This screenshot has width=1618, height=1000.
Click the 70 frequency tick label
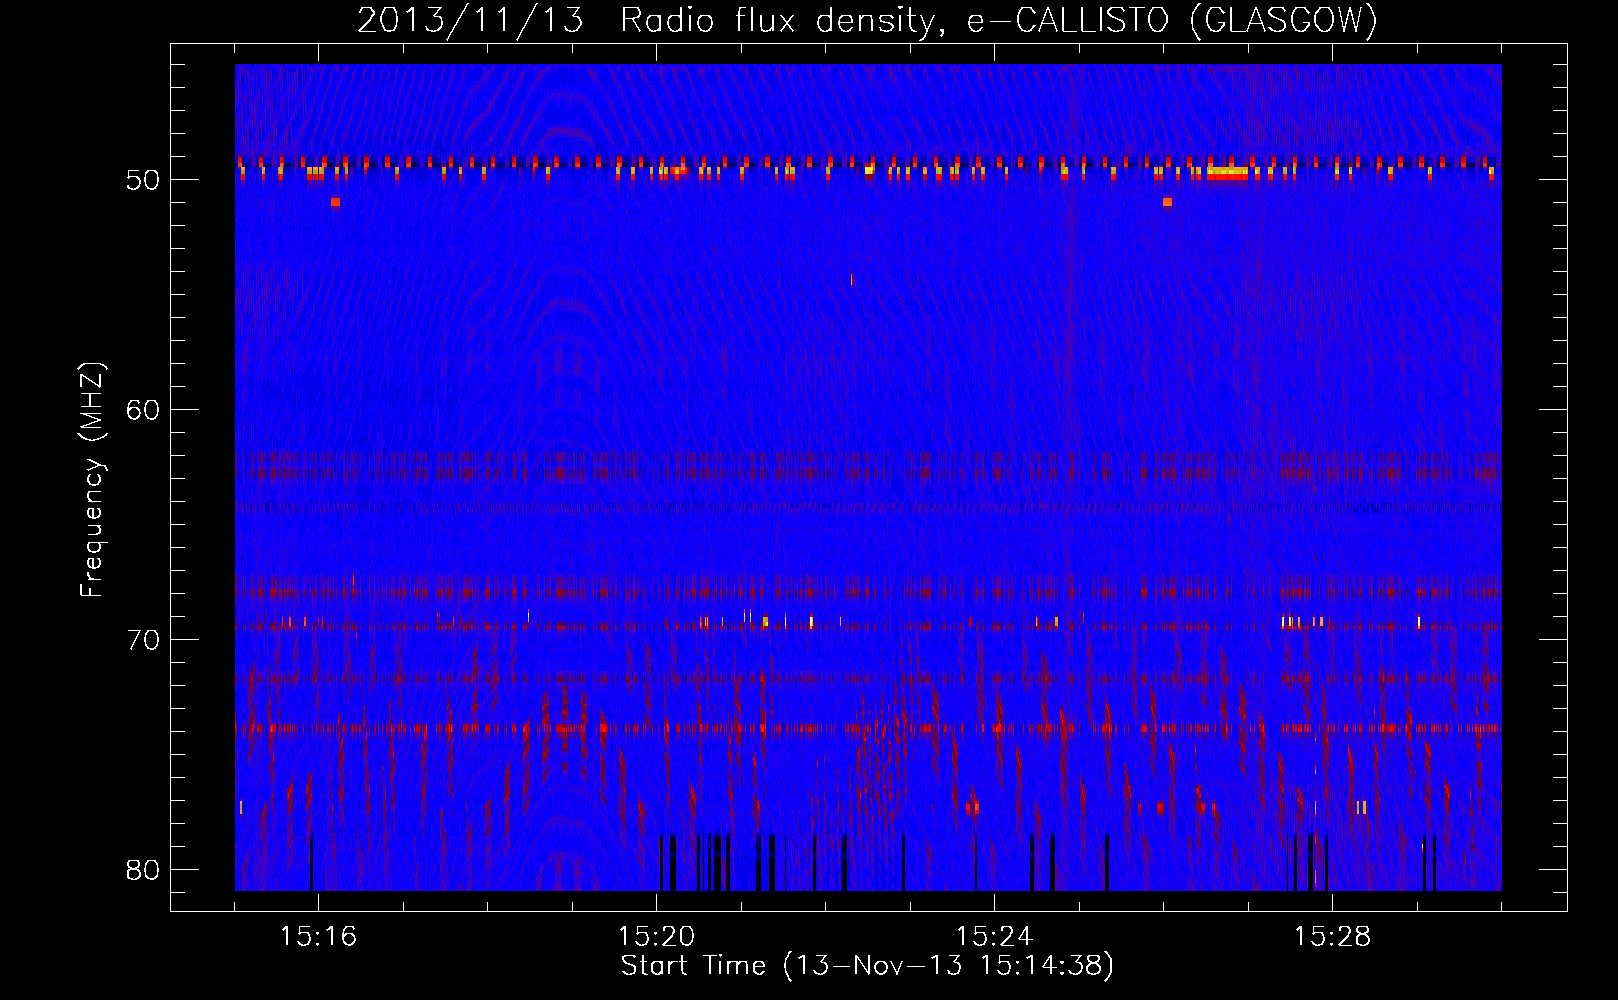pyautogui.click(x=143, y=640)
